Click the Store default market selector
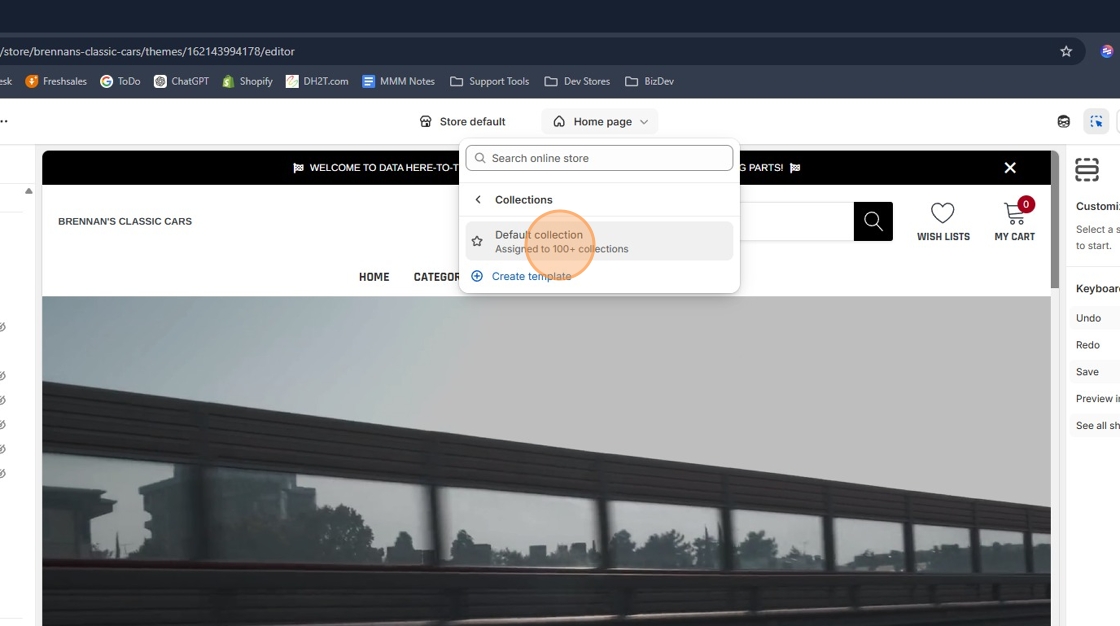 462,121
